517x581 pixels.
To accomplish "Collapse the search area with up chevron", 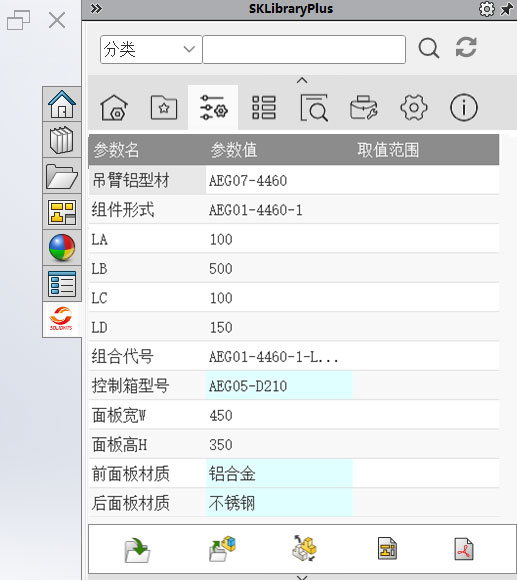I will (302, 80).
